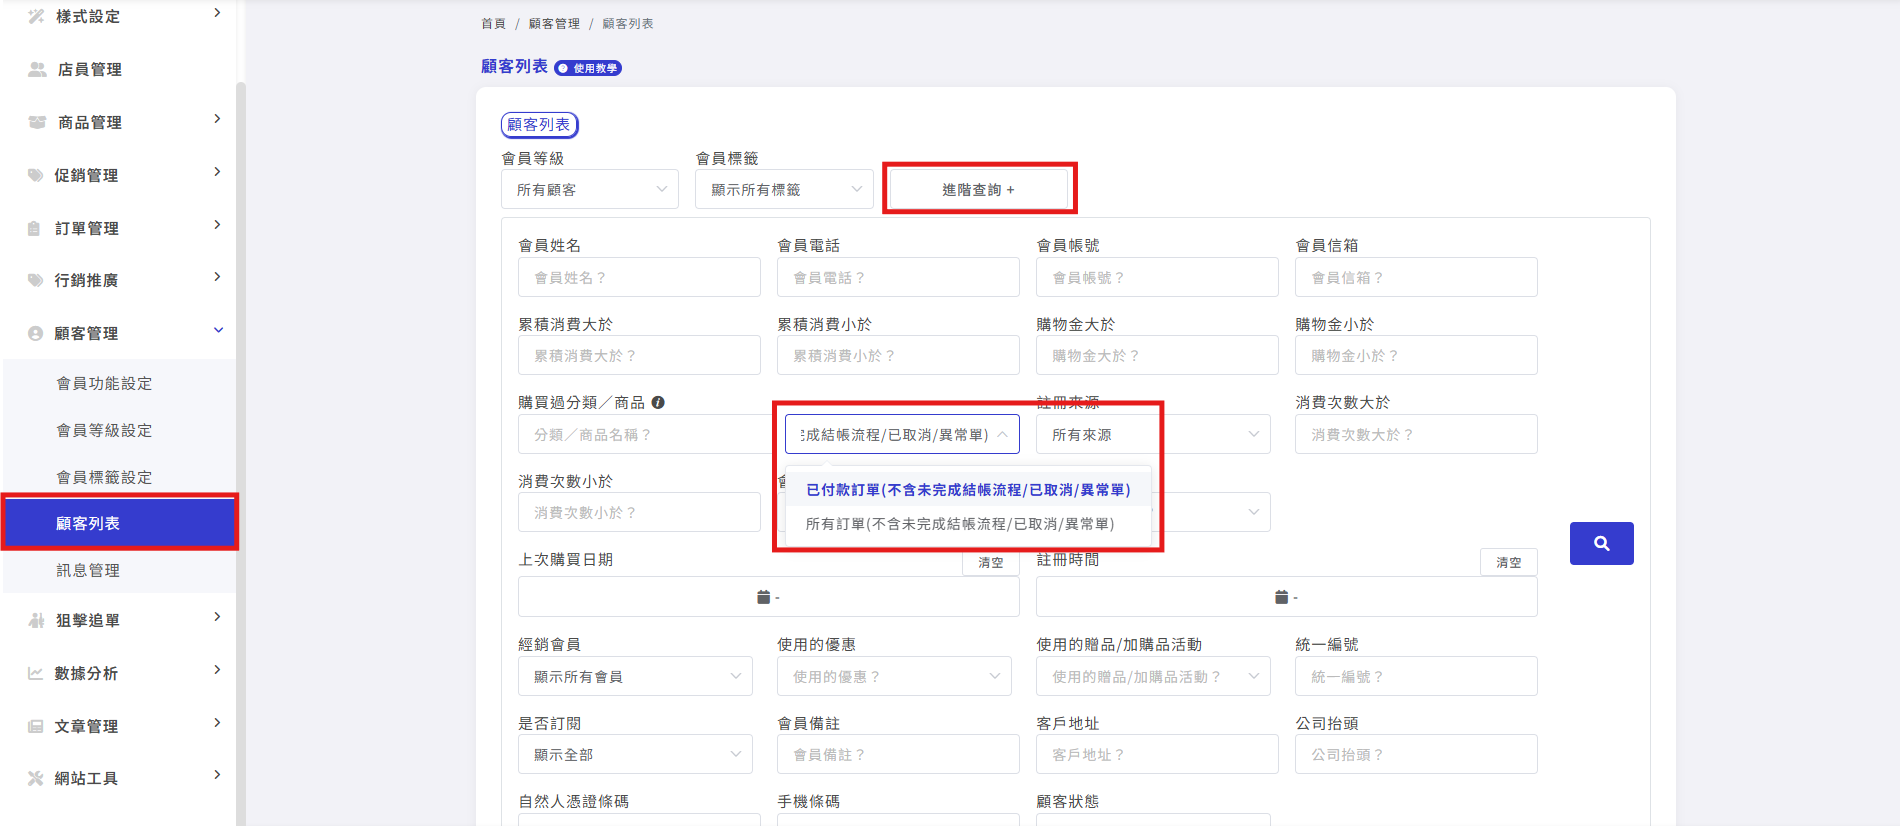Click the 店員管理 people icon

37,69
